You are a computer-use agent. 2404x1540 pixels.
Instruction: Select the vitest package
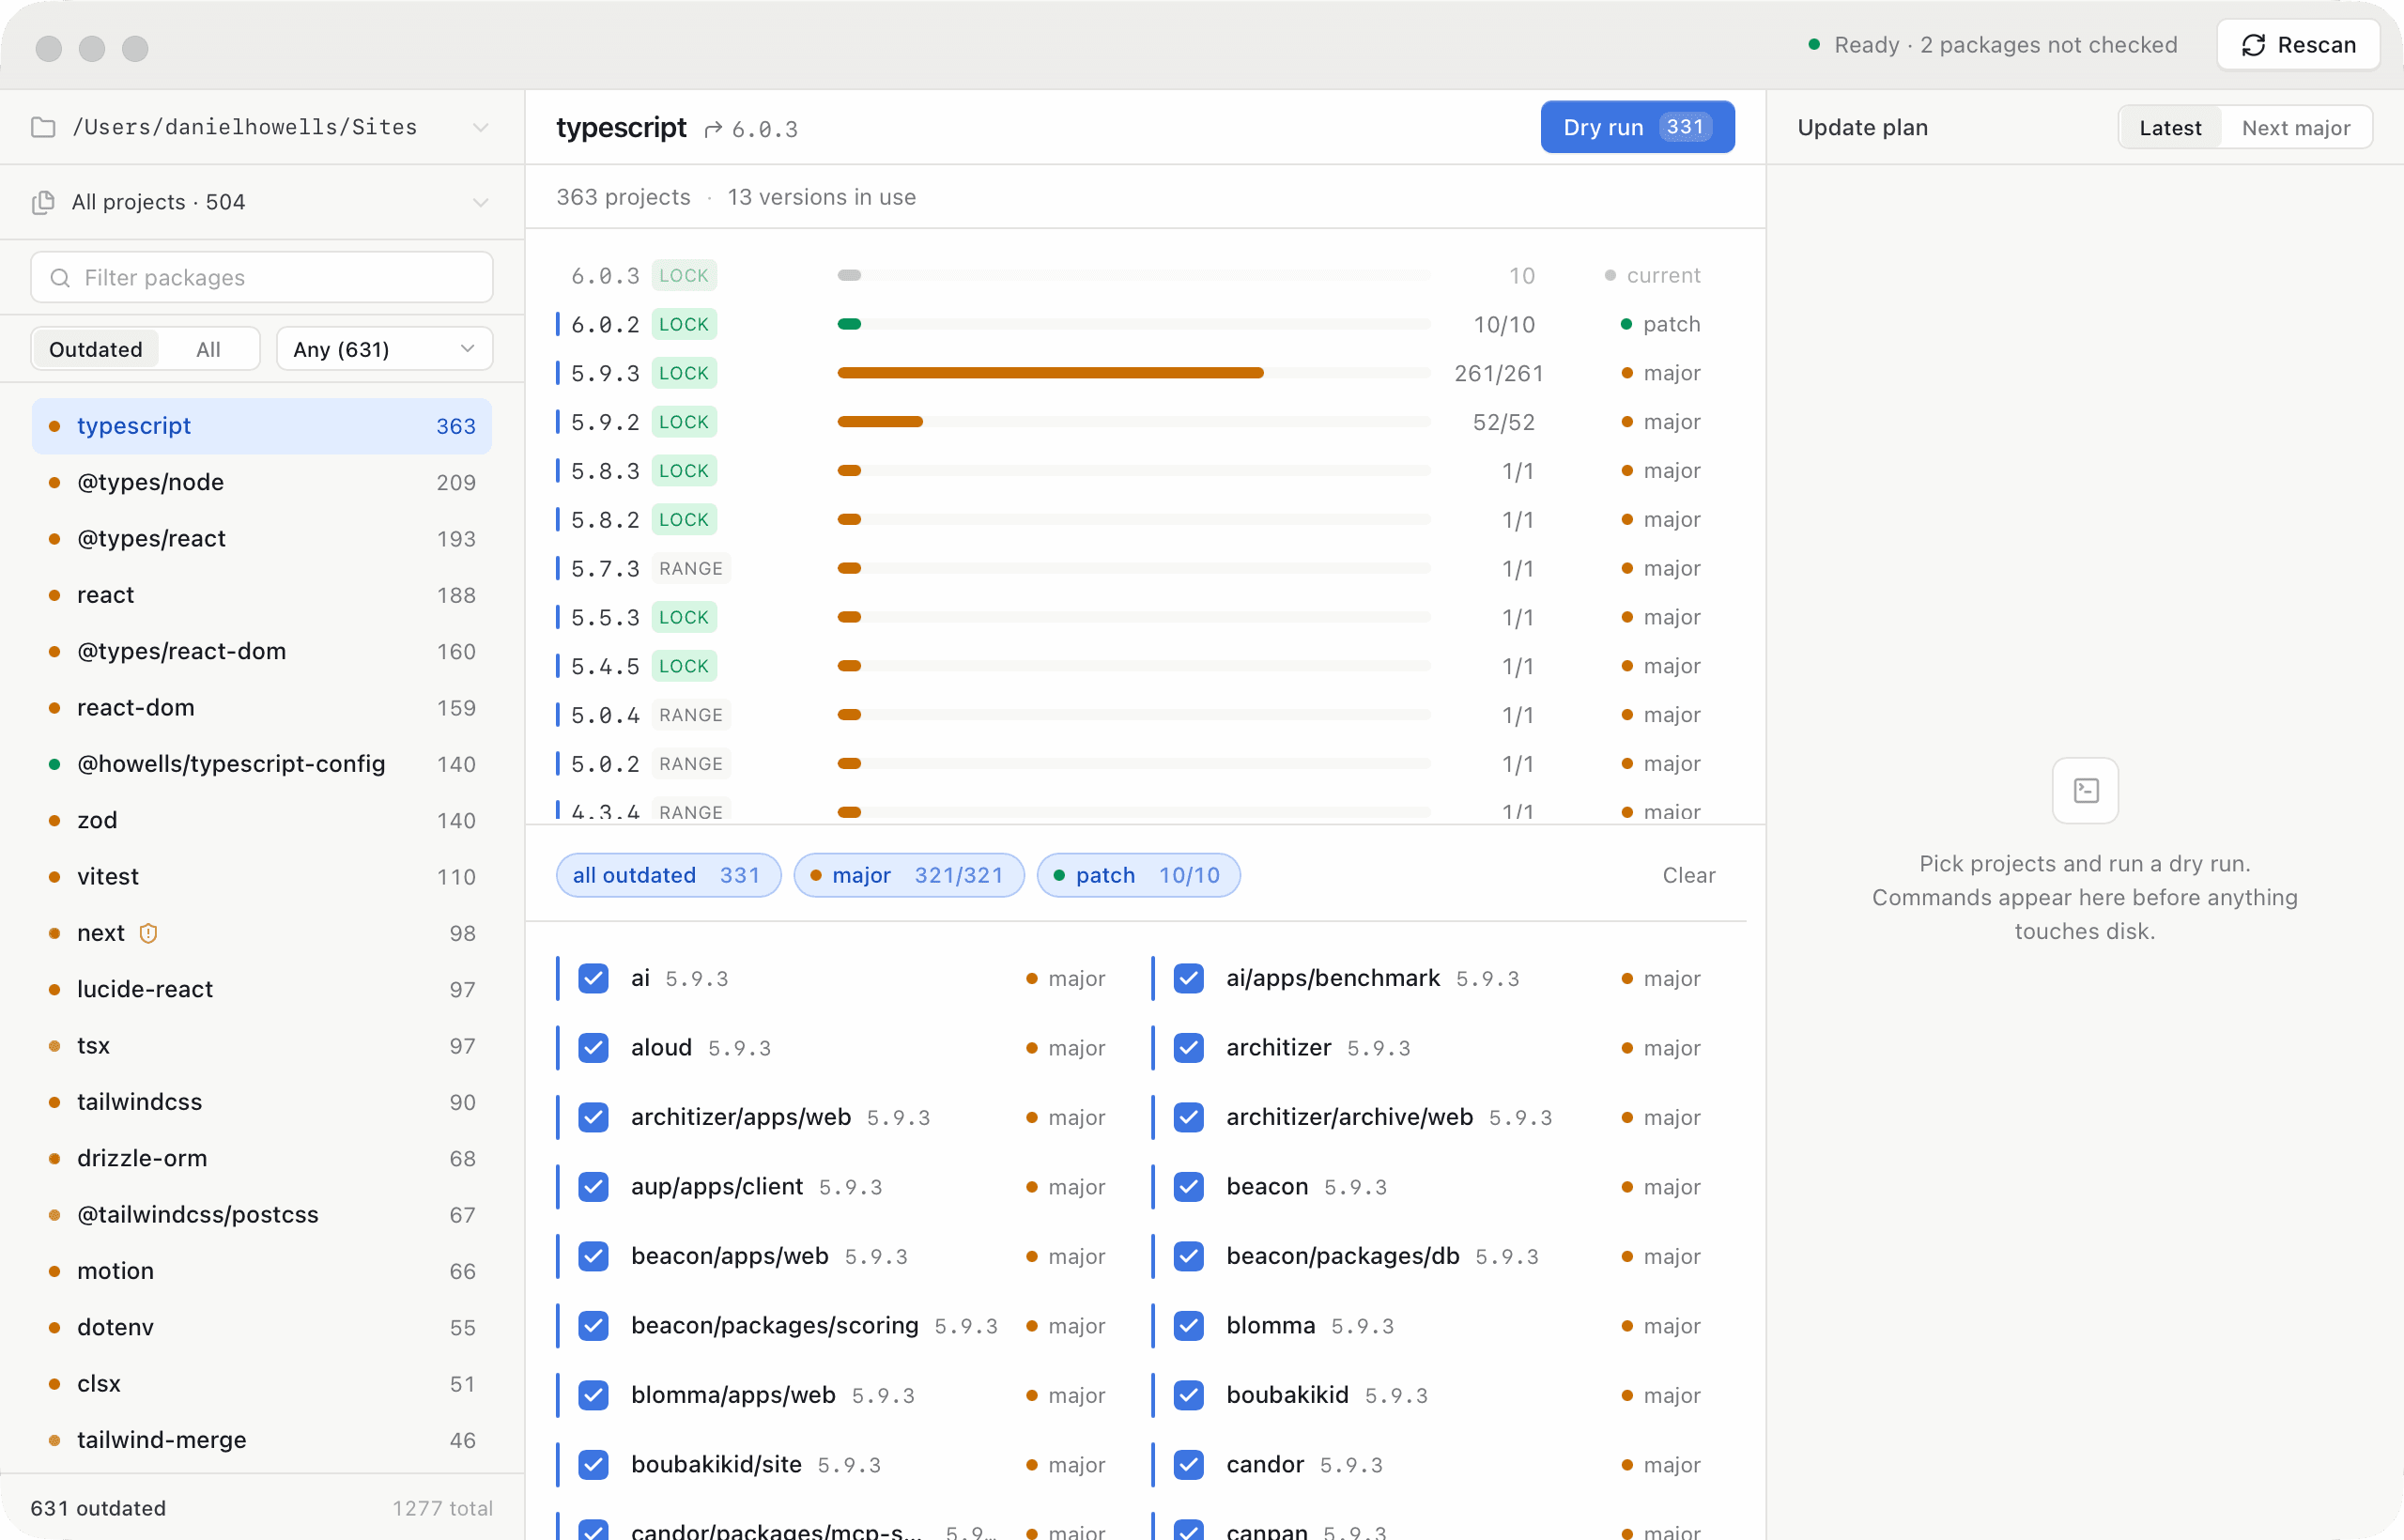pos(262,877)
